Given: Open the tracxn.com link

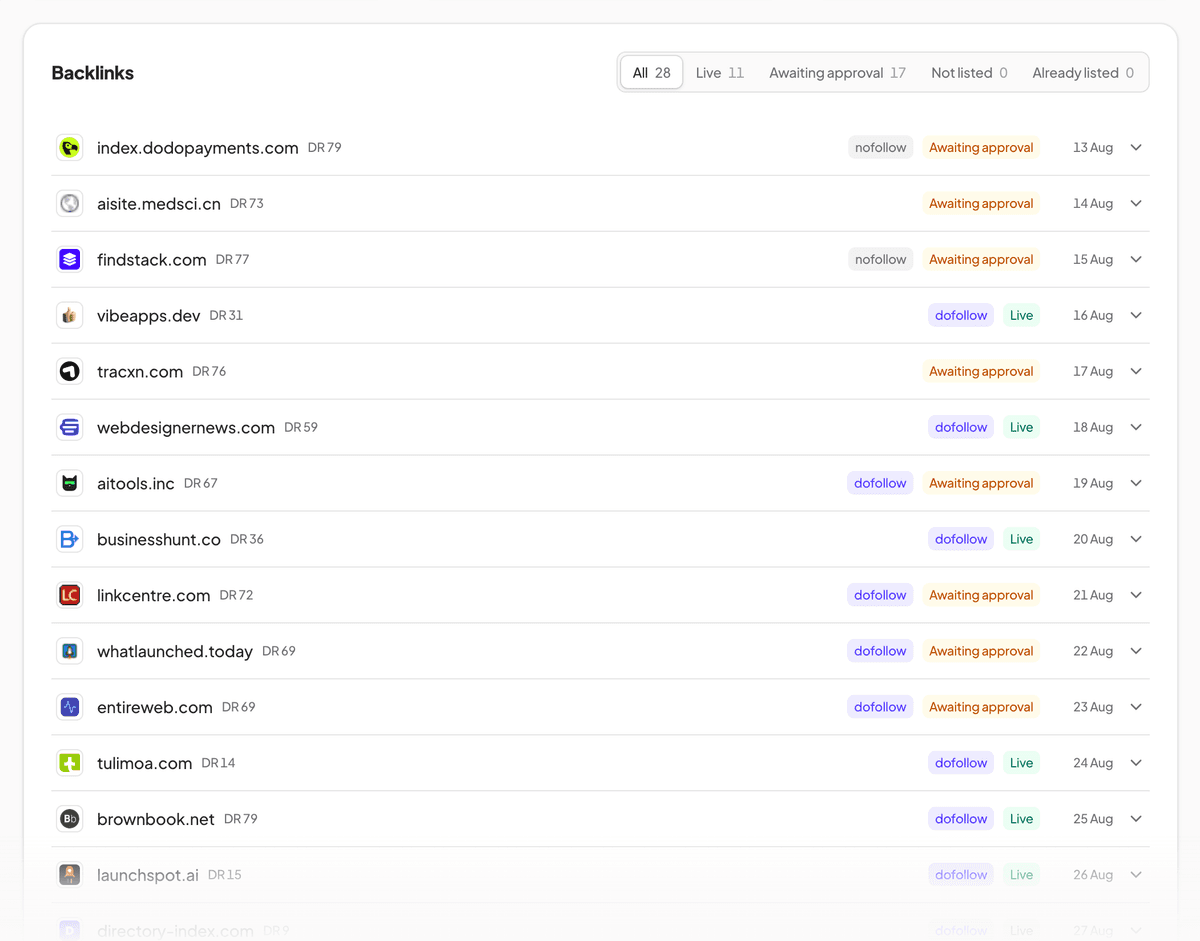Looking at the screenshot, I should [140, 372].
